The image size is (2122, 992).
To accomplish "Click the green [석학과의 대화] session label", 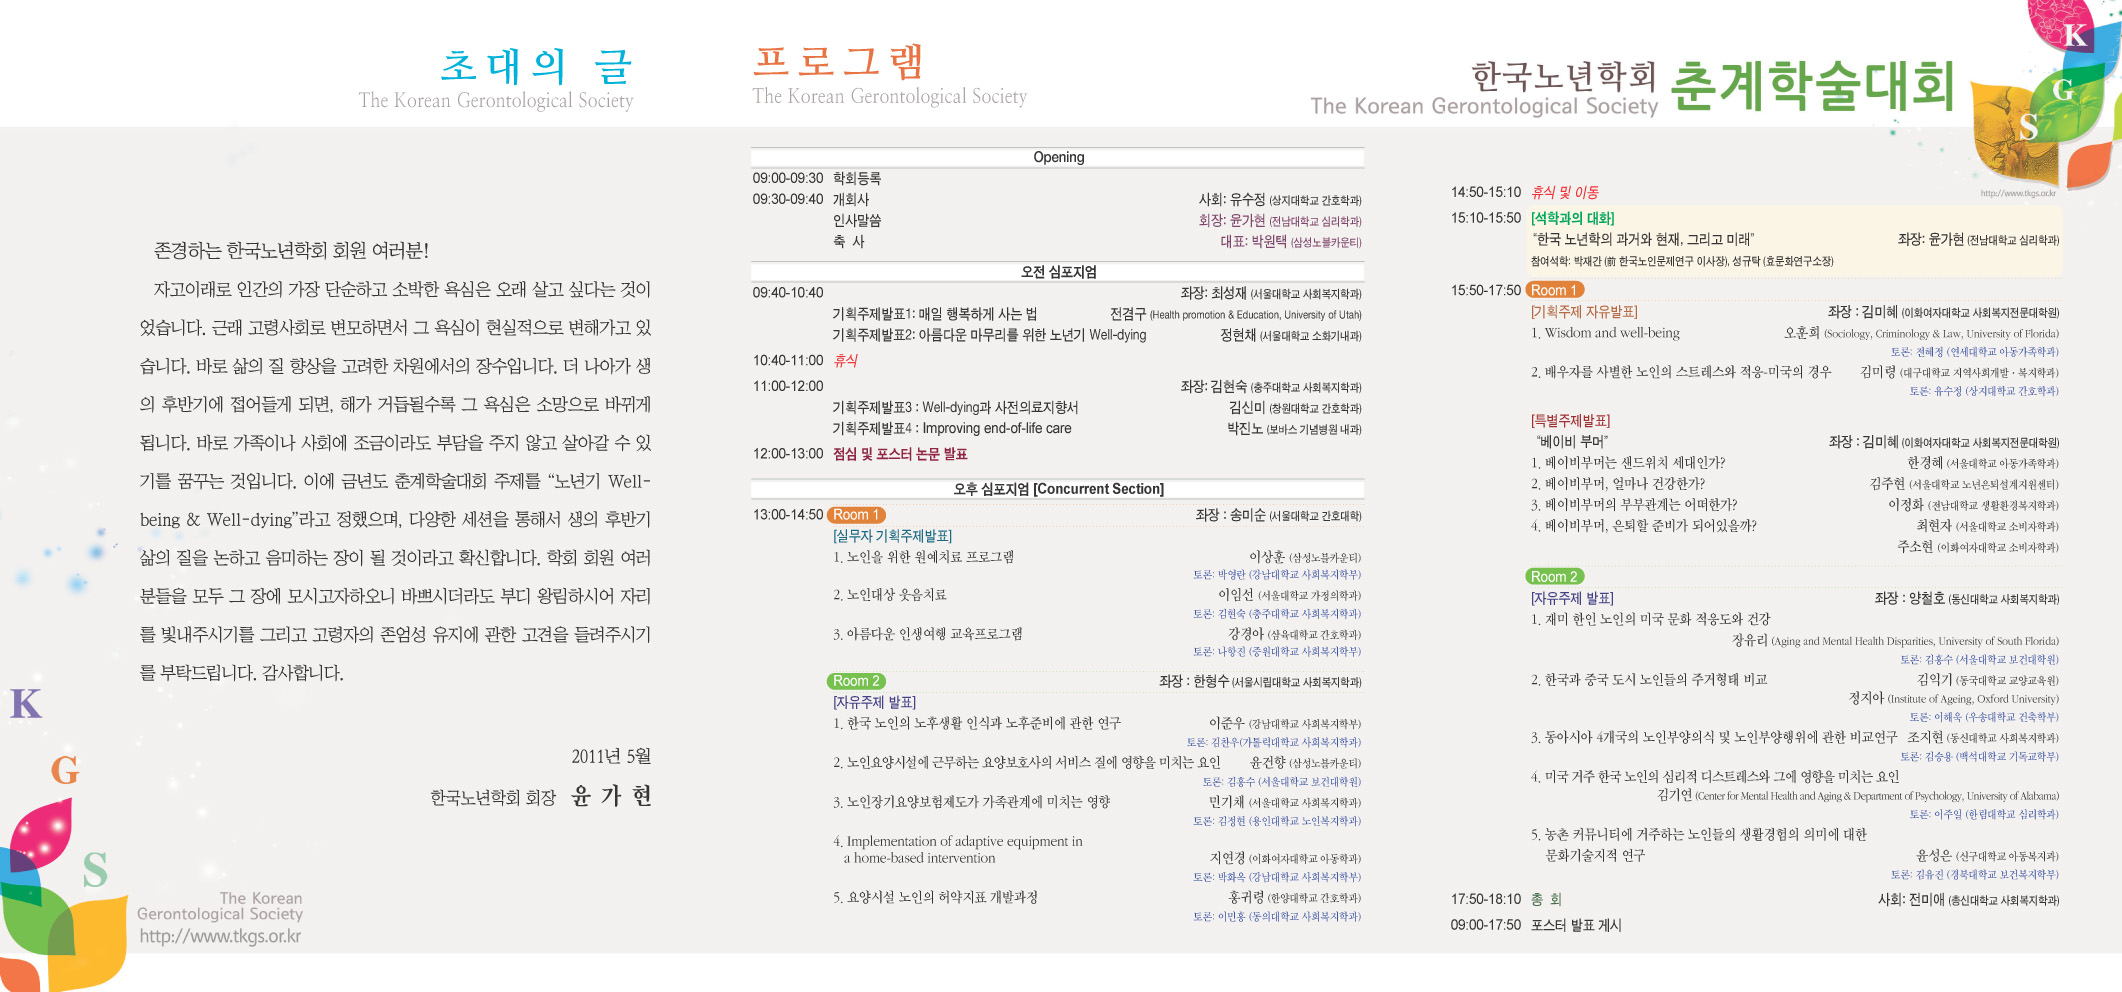I will [x=1572, y=218].
